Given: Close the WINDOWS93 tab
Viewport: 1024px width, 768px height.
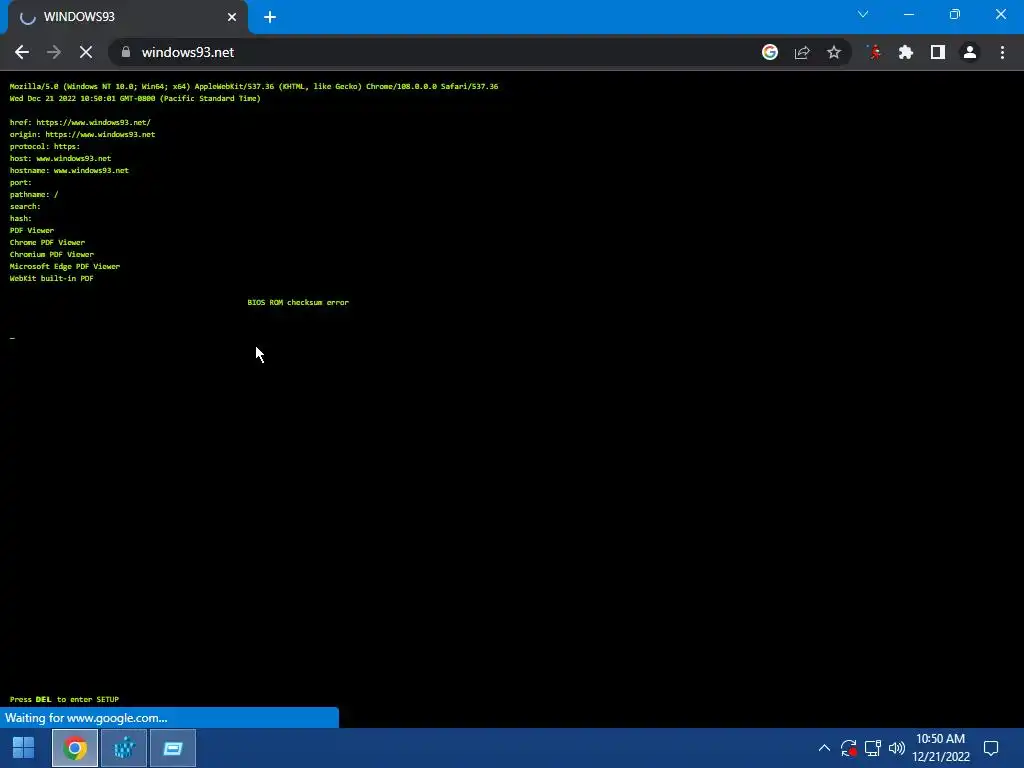Looking at the screenshot, I should tap(232, 17).
